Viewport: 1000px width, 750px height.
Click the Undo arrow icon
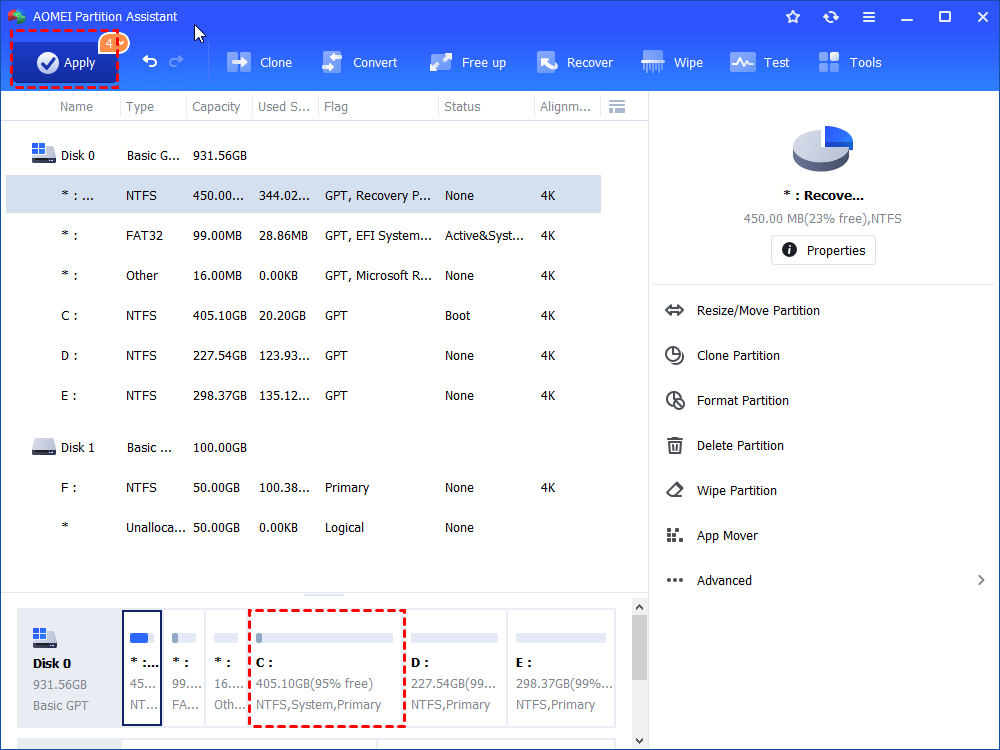[148, 62]
